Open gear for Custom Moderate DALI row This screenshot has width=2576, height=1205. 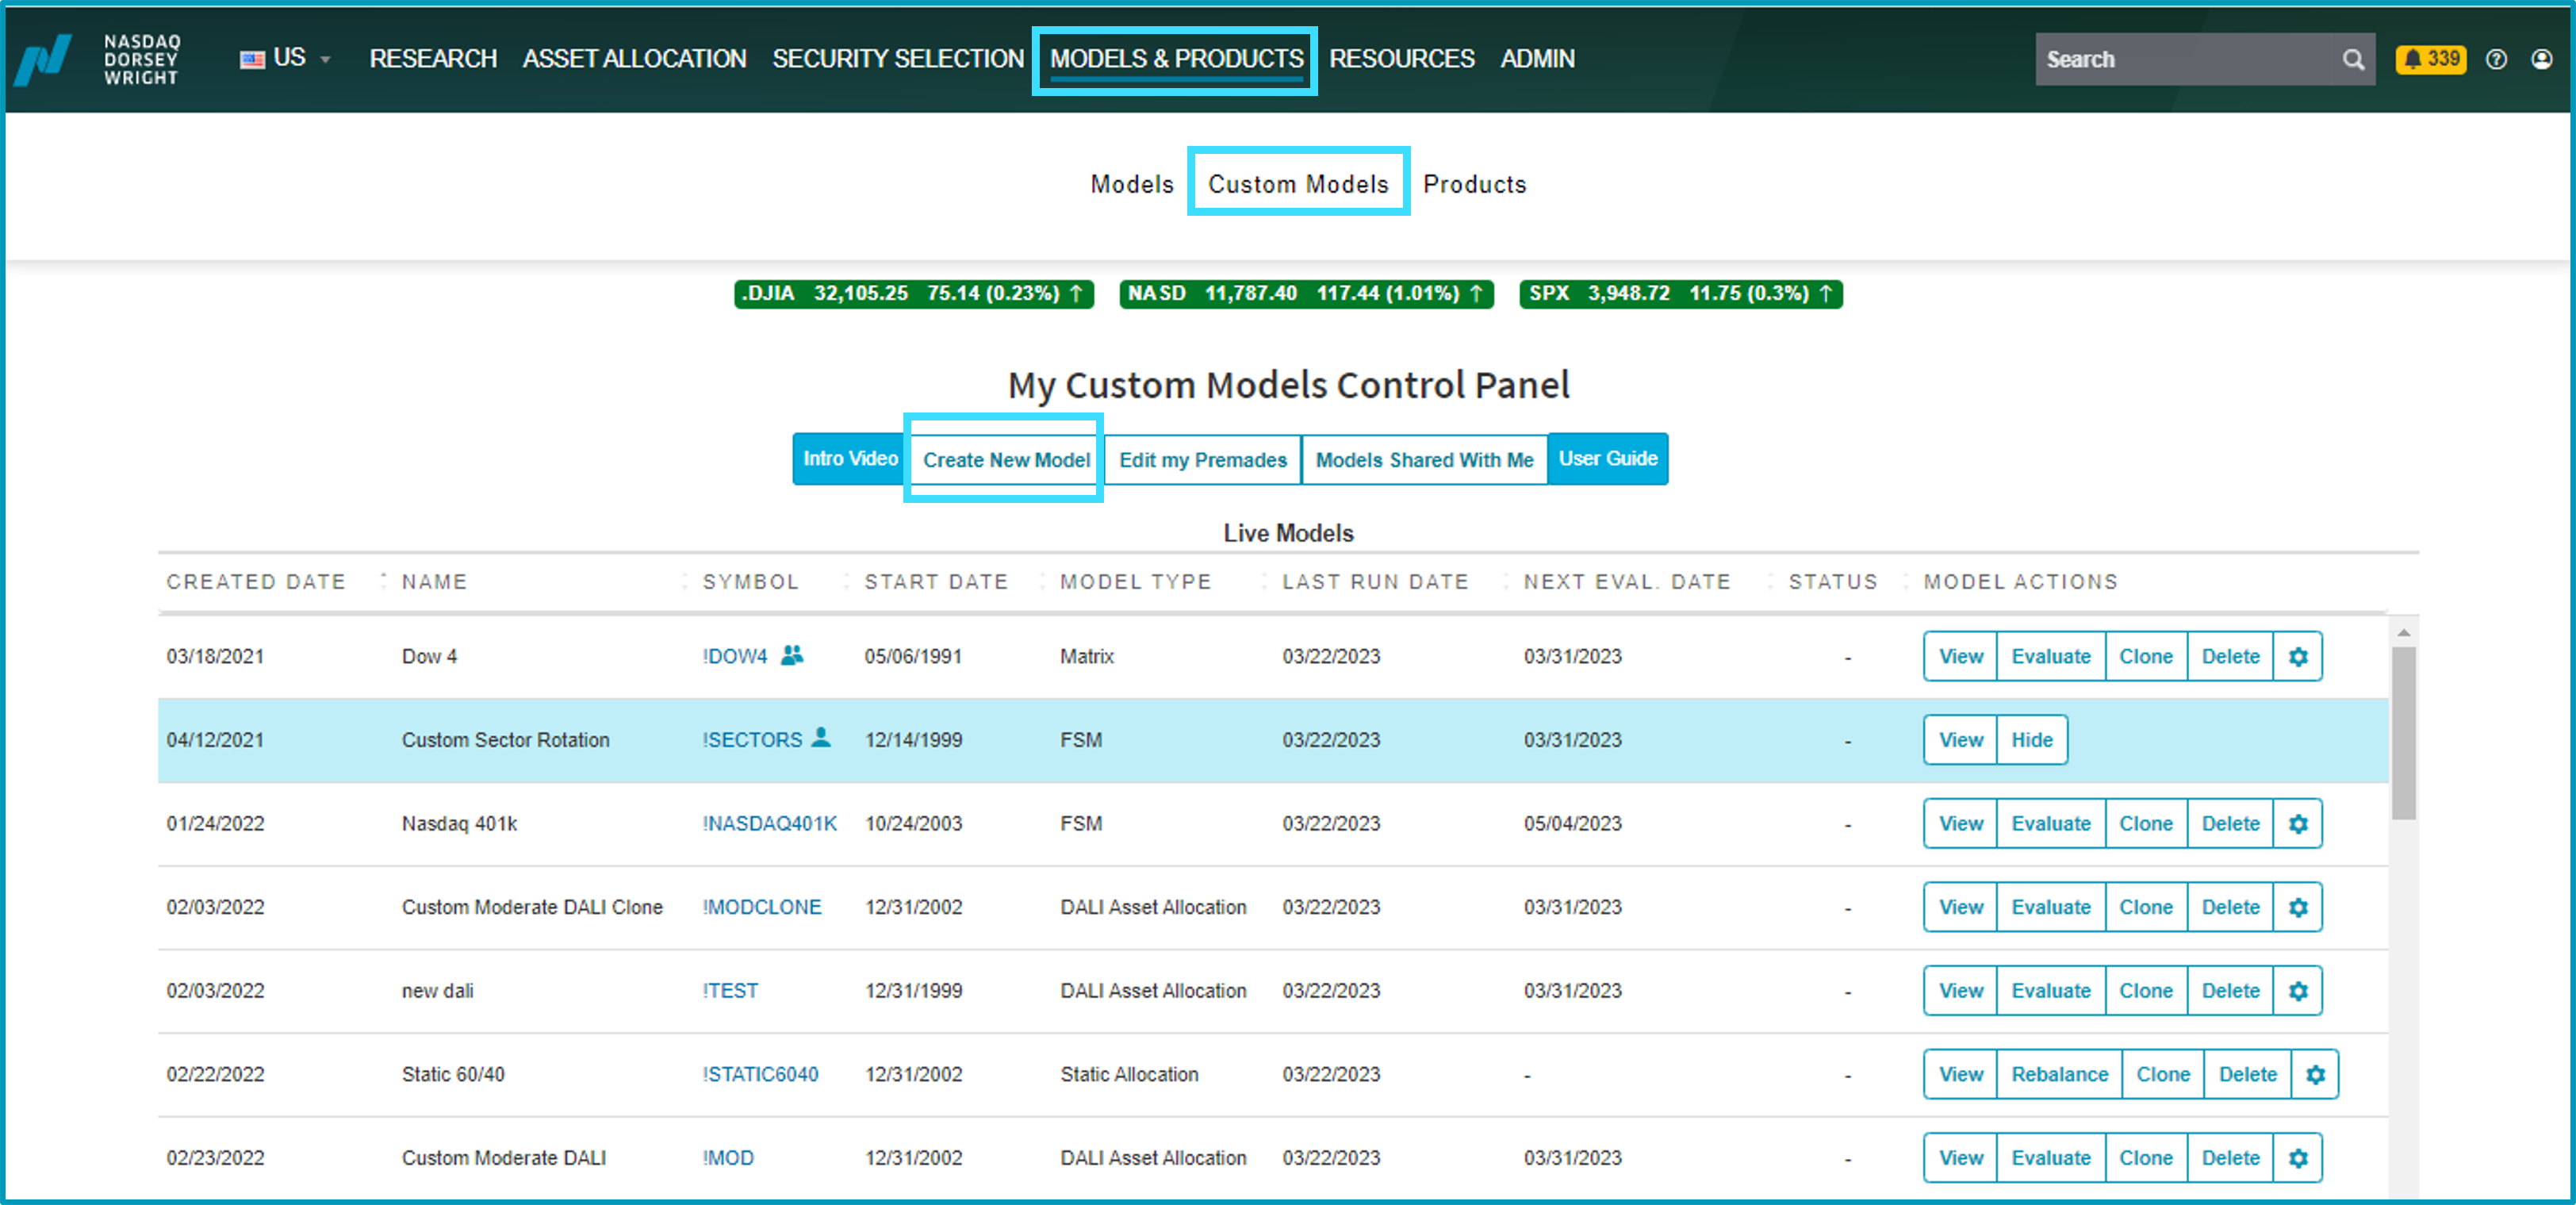click(2298, 1157)
